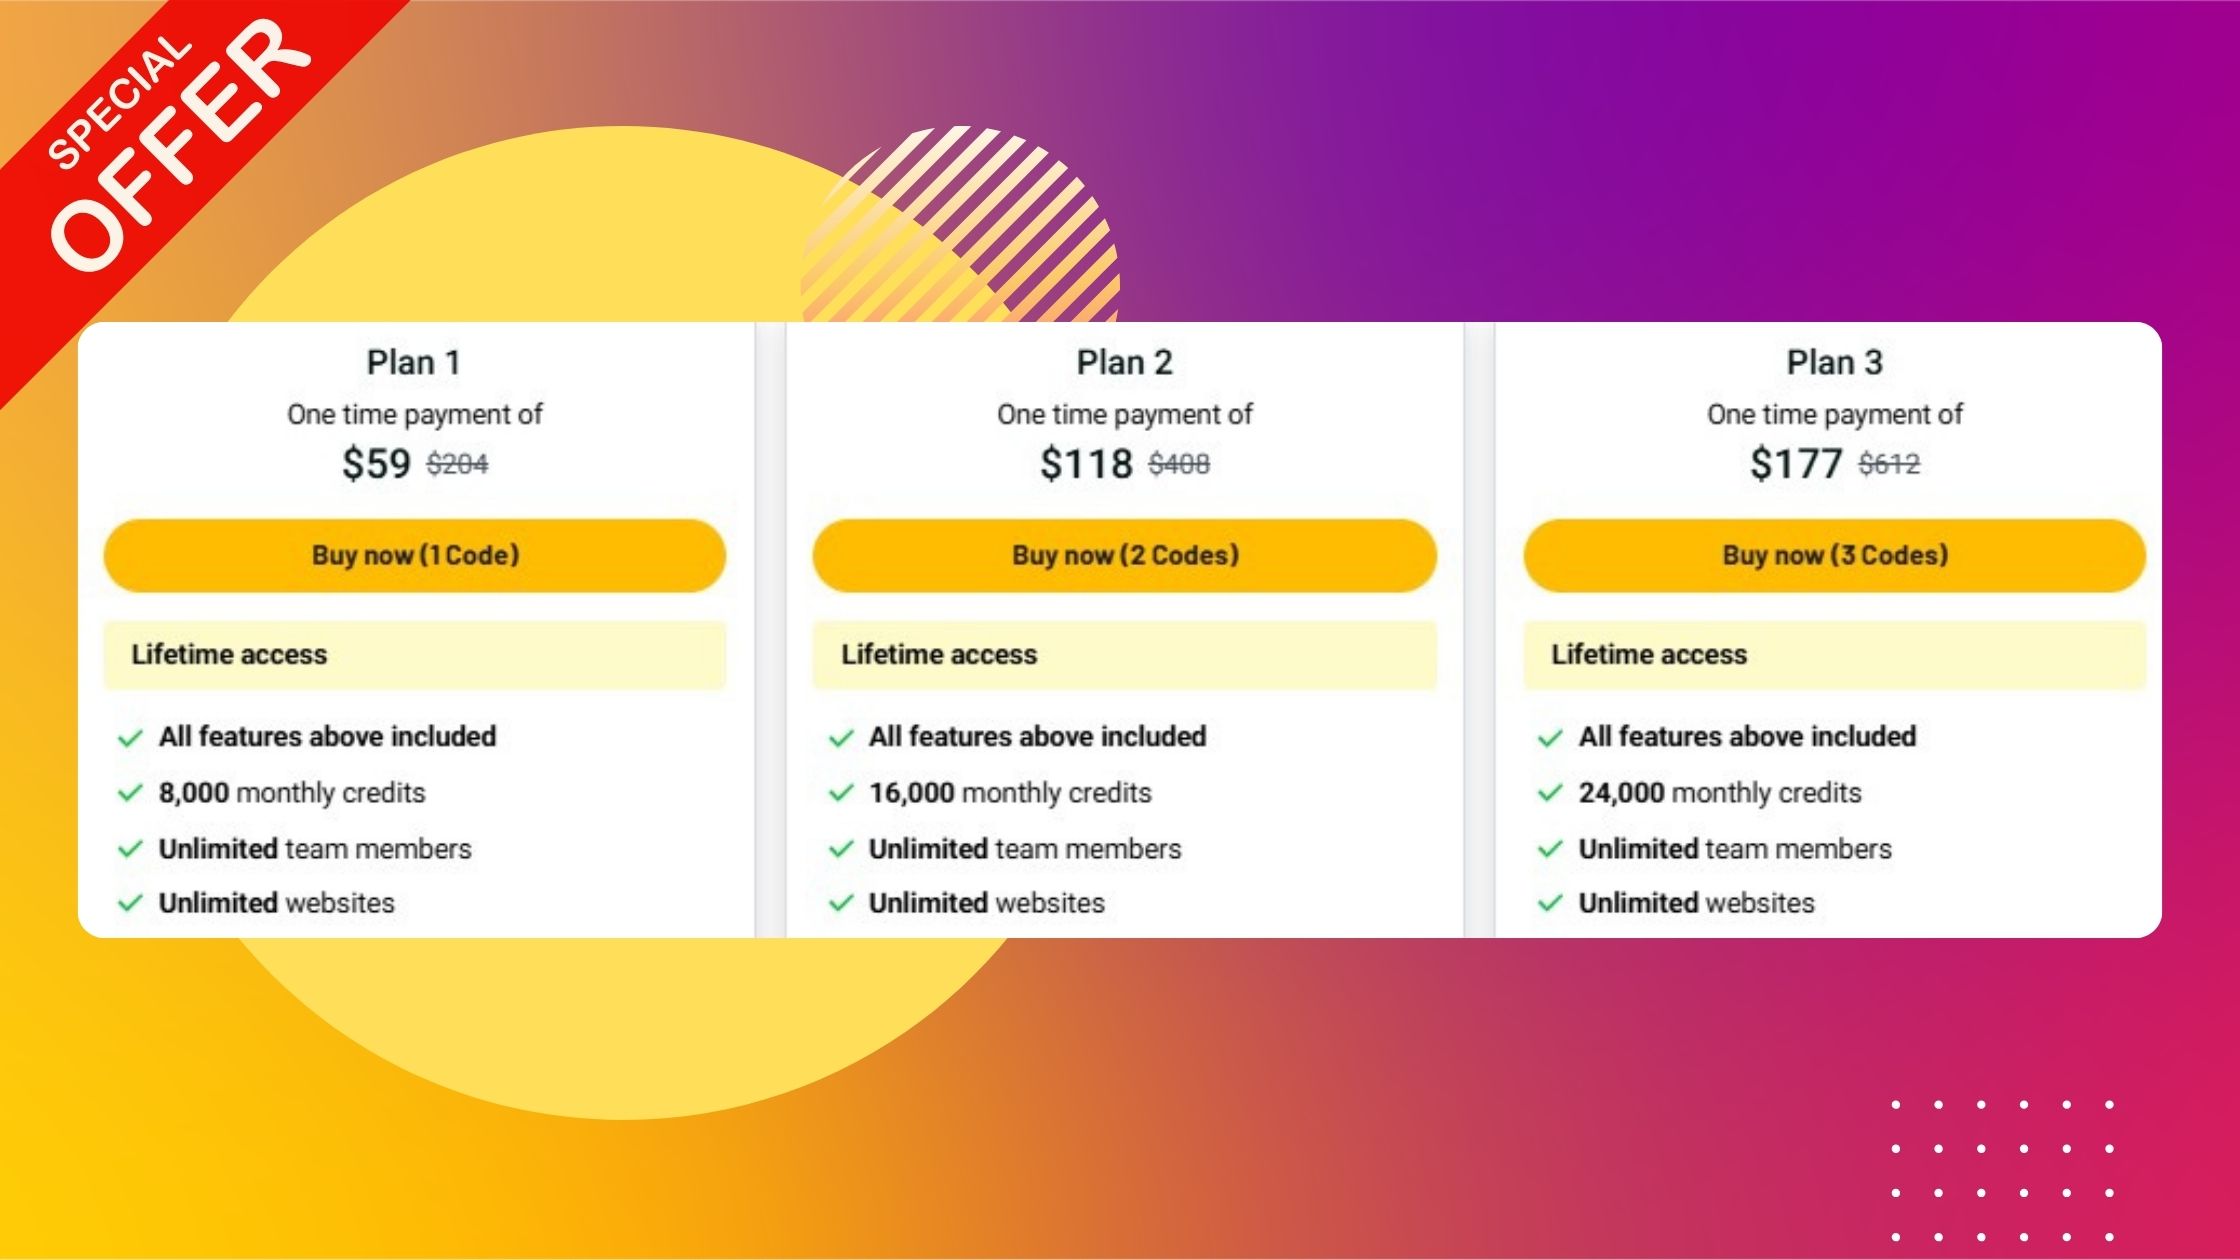
Task: Click the $177 price in Plan 3
Action: click(1795, 464)
